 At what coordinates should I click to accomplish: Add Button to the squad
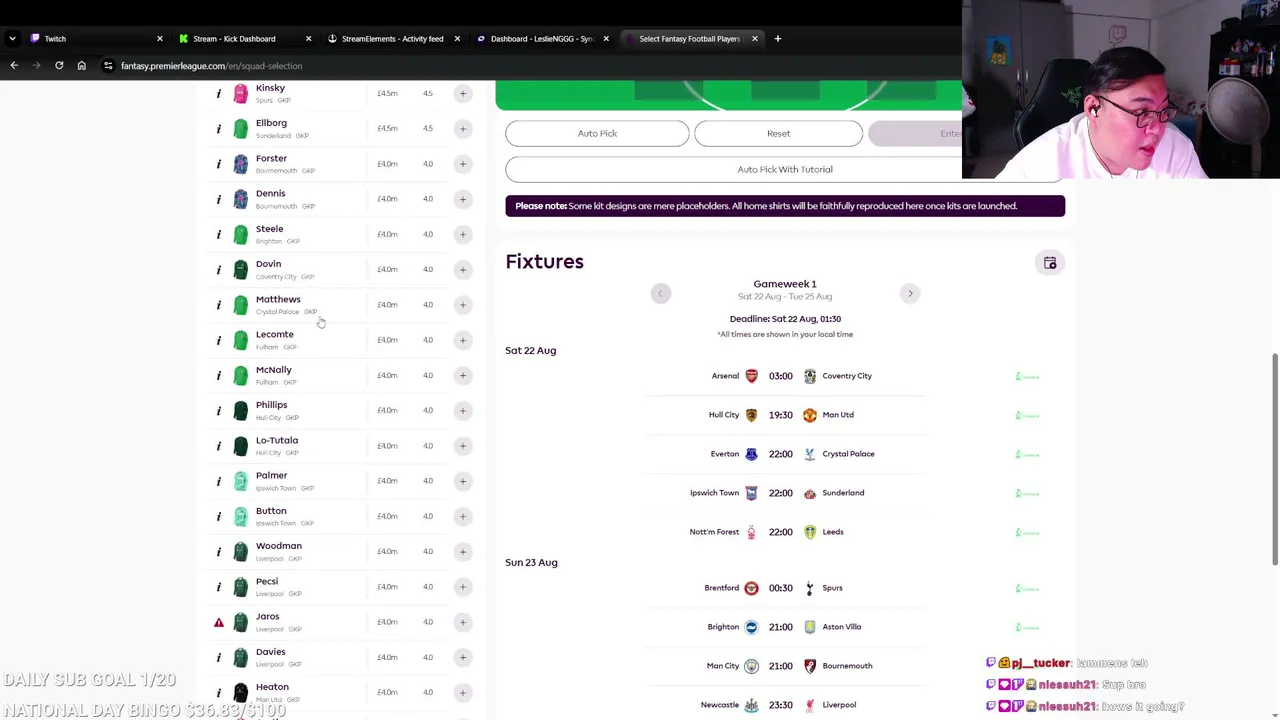point(462,516)
